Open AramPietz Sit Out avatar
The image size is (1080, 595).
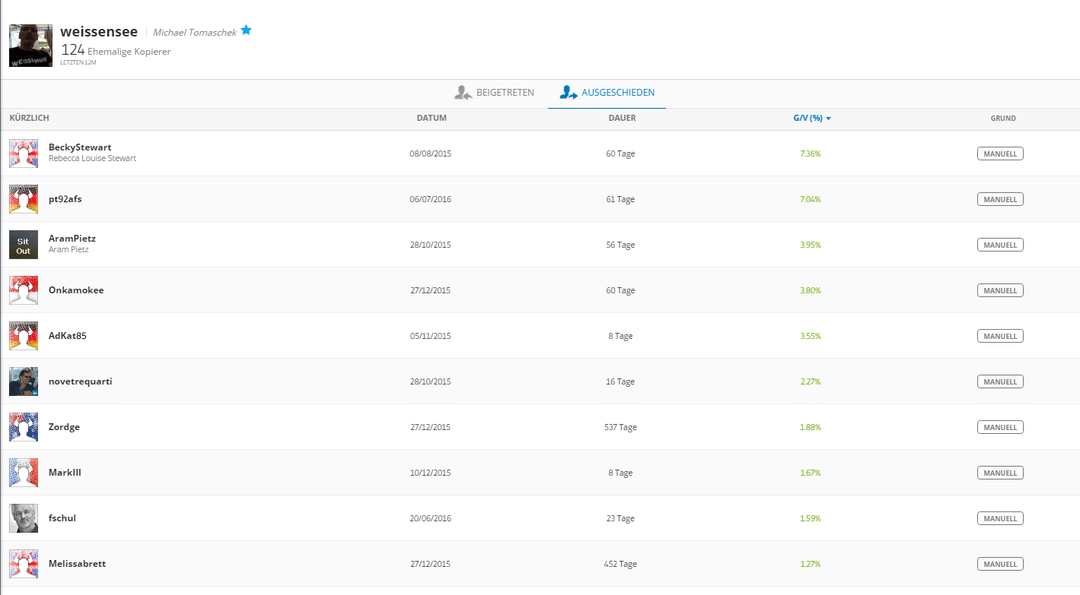24,245
